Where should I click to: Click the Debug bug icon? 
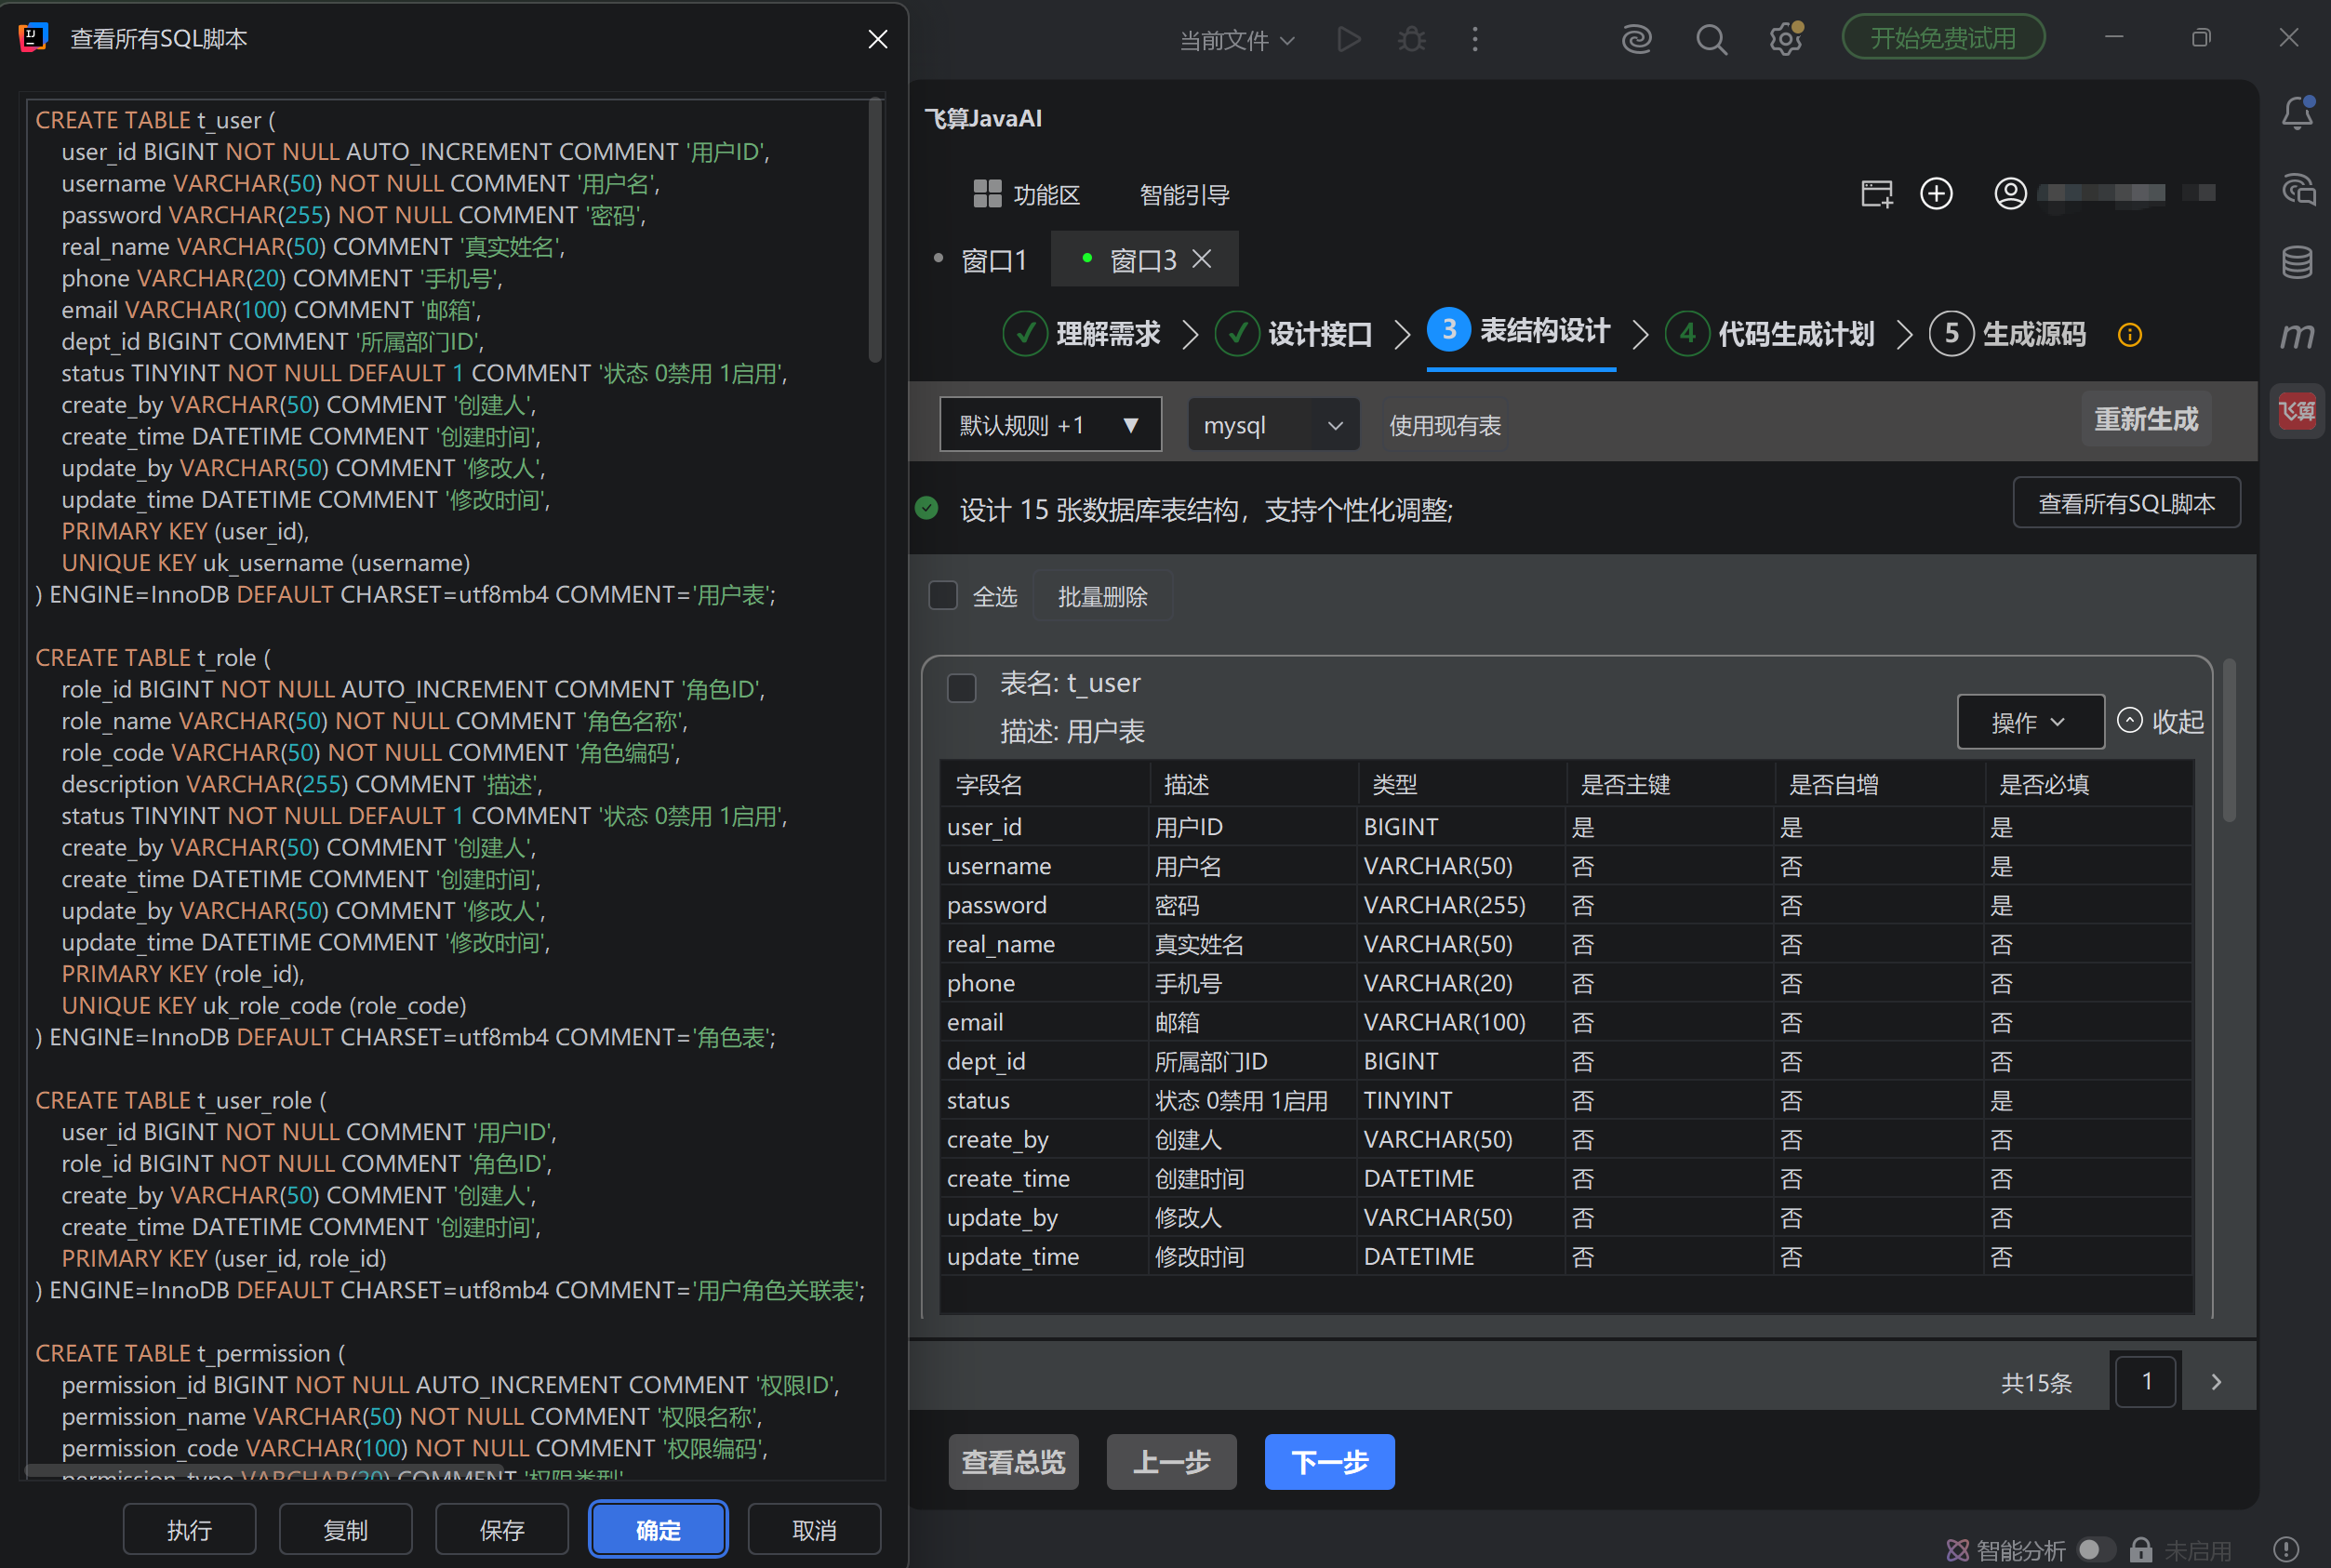[x=1412, y=39]
